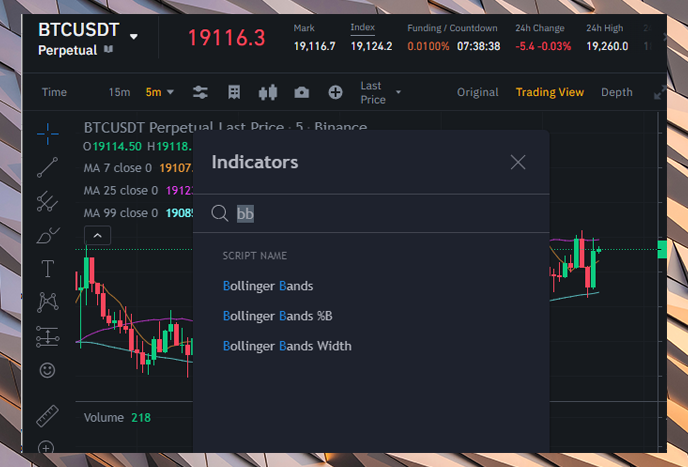
Task: Close the Indicators dialog
Action: click(x=518, y=162)
